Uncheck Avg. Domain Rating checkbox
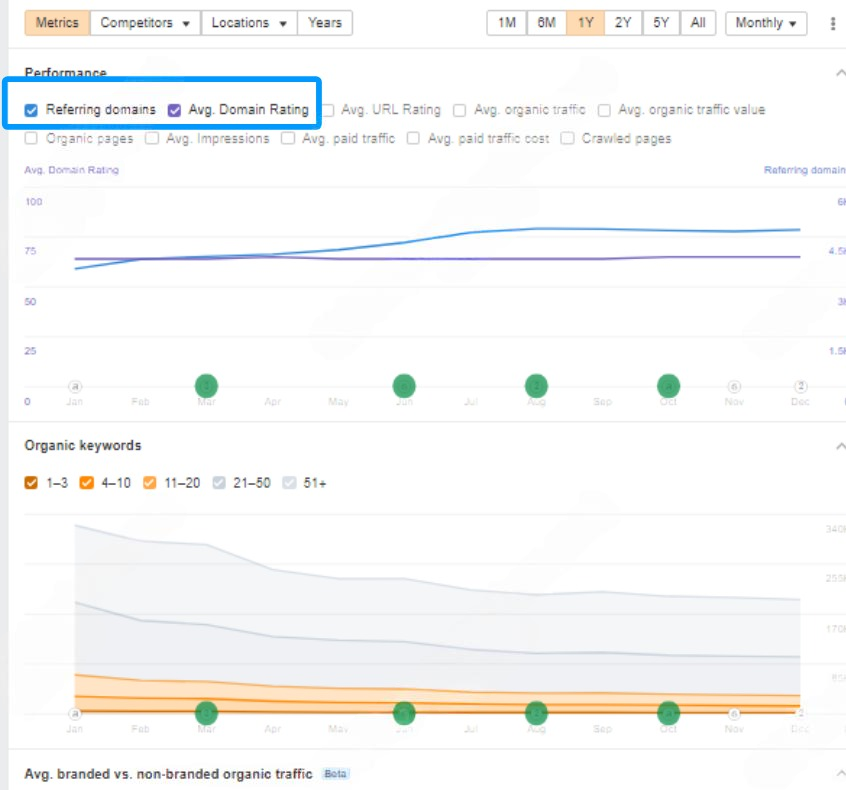Screen dimensions: 846x790 pyautogui.click(x=174, y=110)
